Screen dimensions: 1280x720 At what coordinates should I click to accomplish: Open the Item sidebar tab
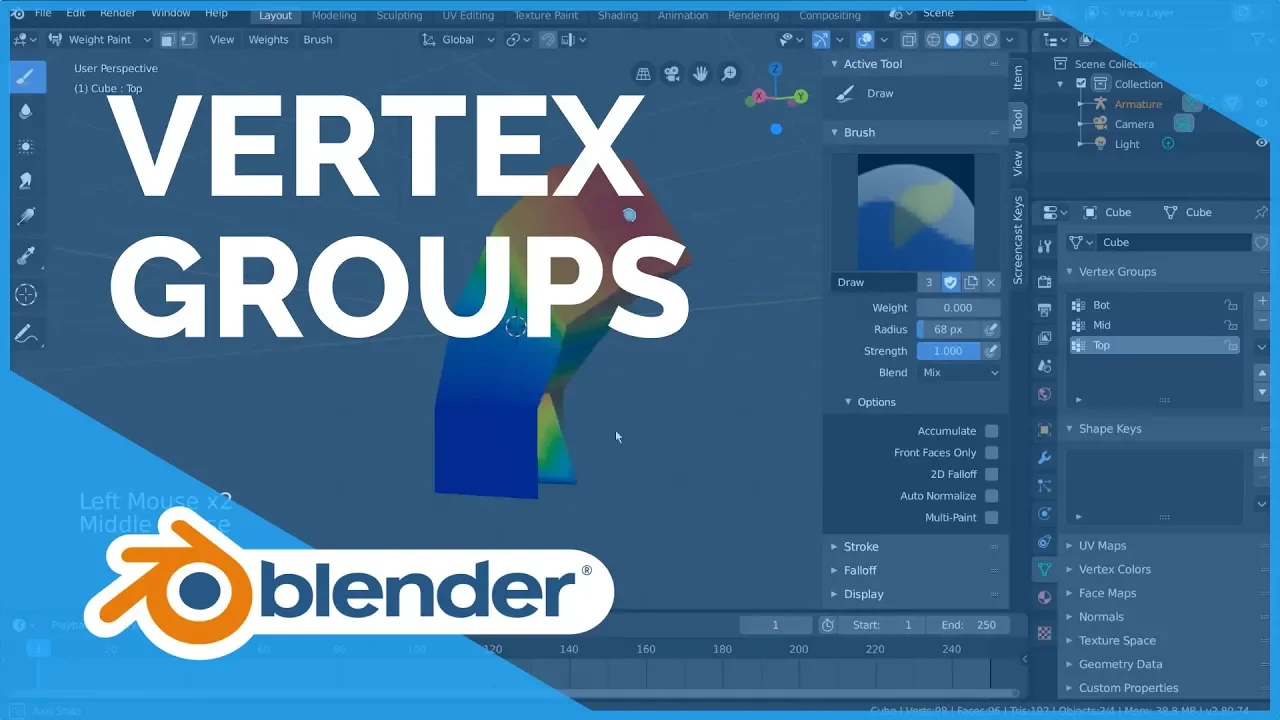[1018, 76]
